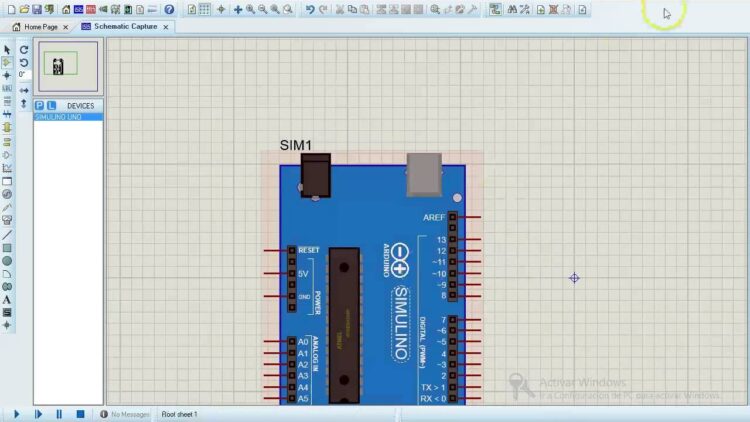Open PCB Layout red ARES toolbar icon
Image resolution: width=750 pixels, height=422 pixels.
[91, 10]
